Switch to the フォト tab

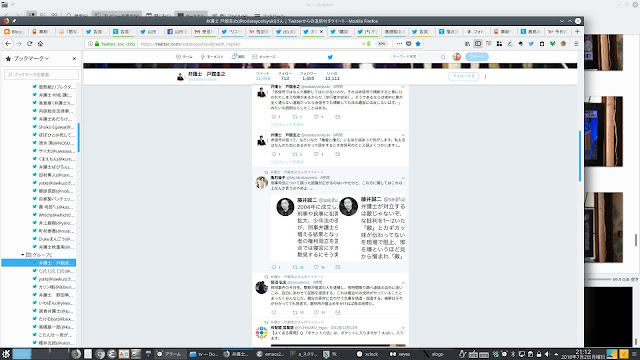click(476, 31)
